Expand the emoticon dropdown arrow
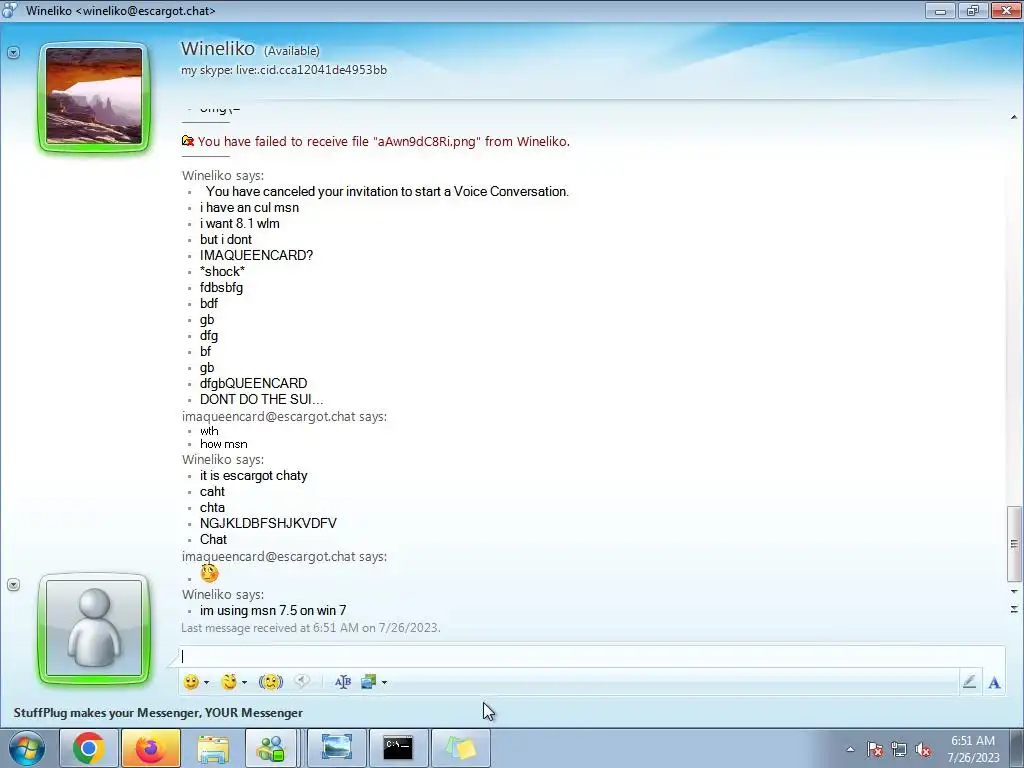The image size is (1024, 768). [x=206, y=682]
